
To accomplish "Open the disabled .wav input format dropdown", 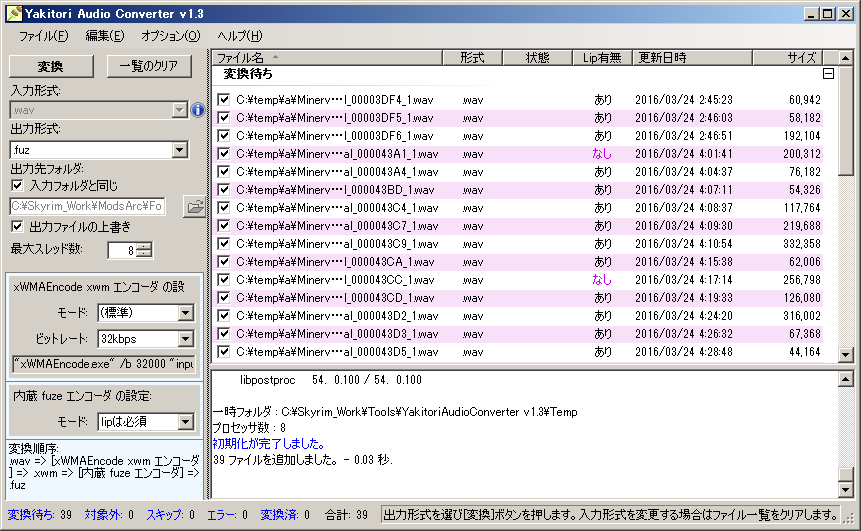I will (180, 110).
